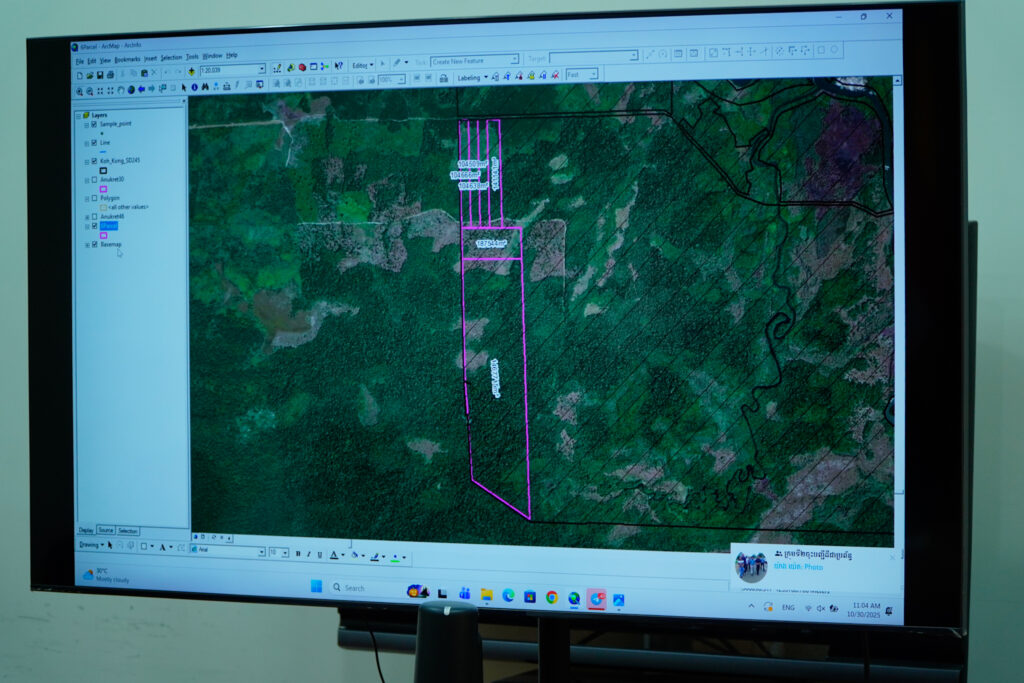Click the Bold text formatting button
Viewport: 1024px width, 683px height.
[298, 553]
